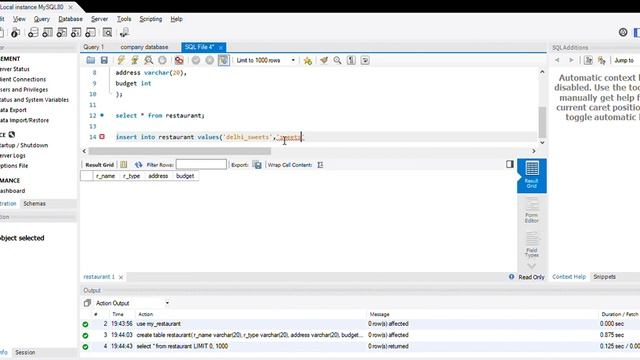Open Context Help tab
This screenshot has width=640, height=360.
[569, 277]
